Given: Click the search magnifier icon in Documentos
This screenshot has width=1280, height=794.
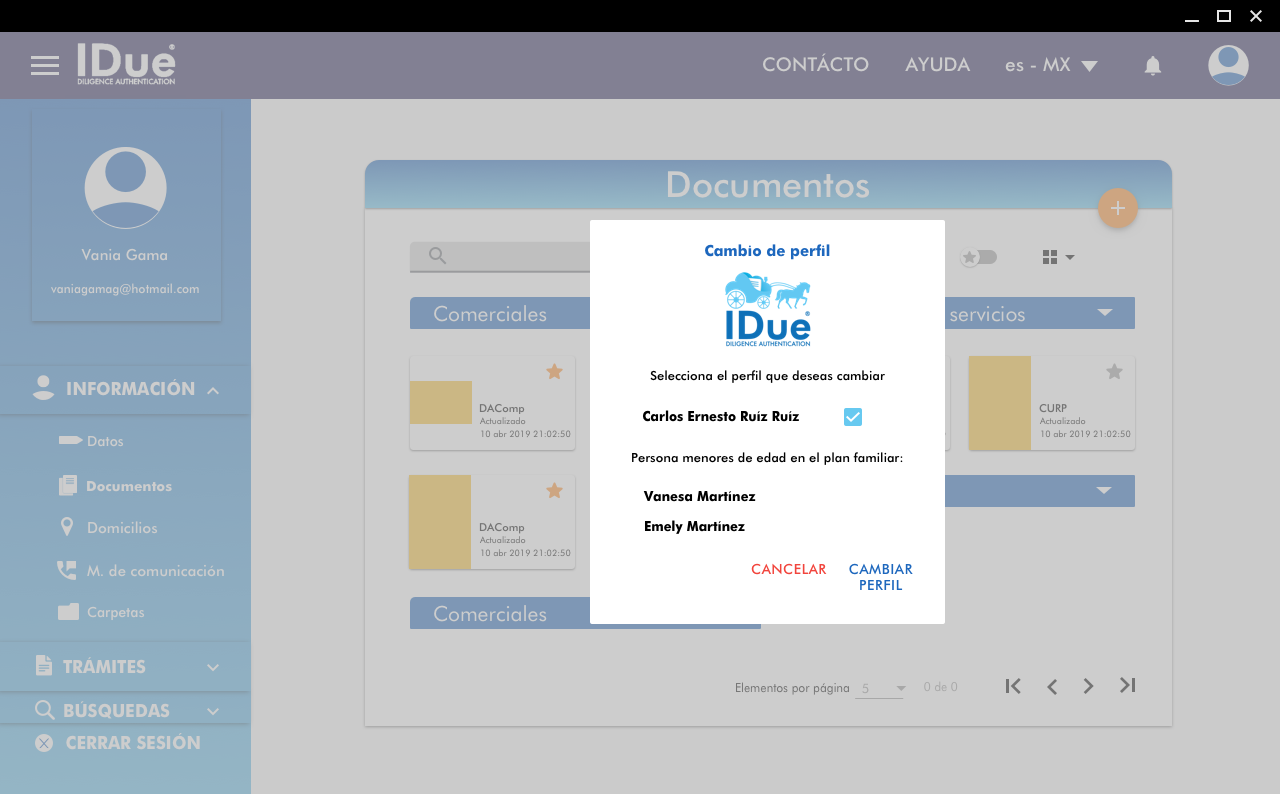Looking at the screenshot, I should [437, 256].
